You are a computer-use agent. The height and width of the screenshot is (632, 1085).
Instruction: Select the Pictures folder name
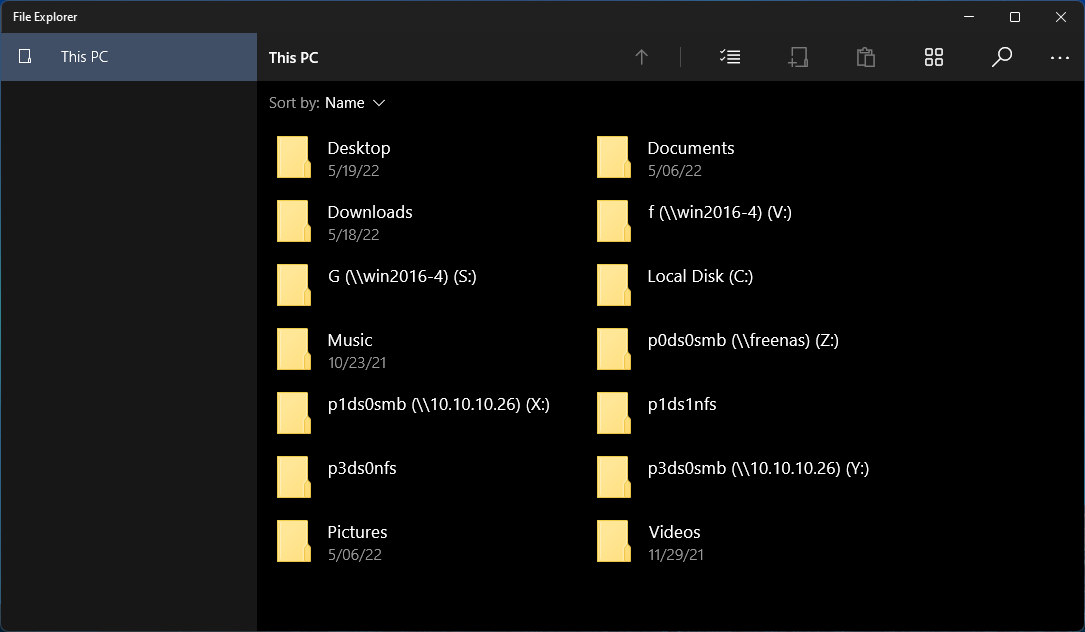coord(357,532)
